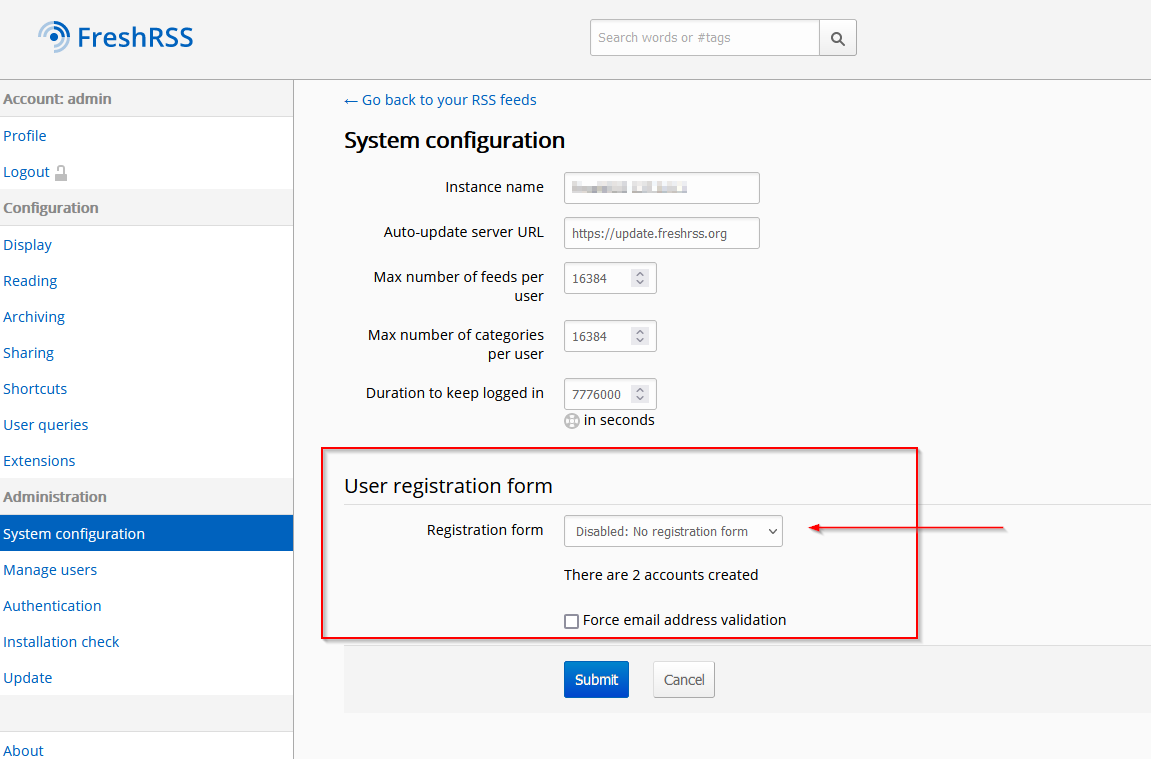Click the Max feeds per user stepper arrows

tap(640, 279)
